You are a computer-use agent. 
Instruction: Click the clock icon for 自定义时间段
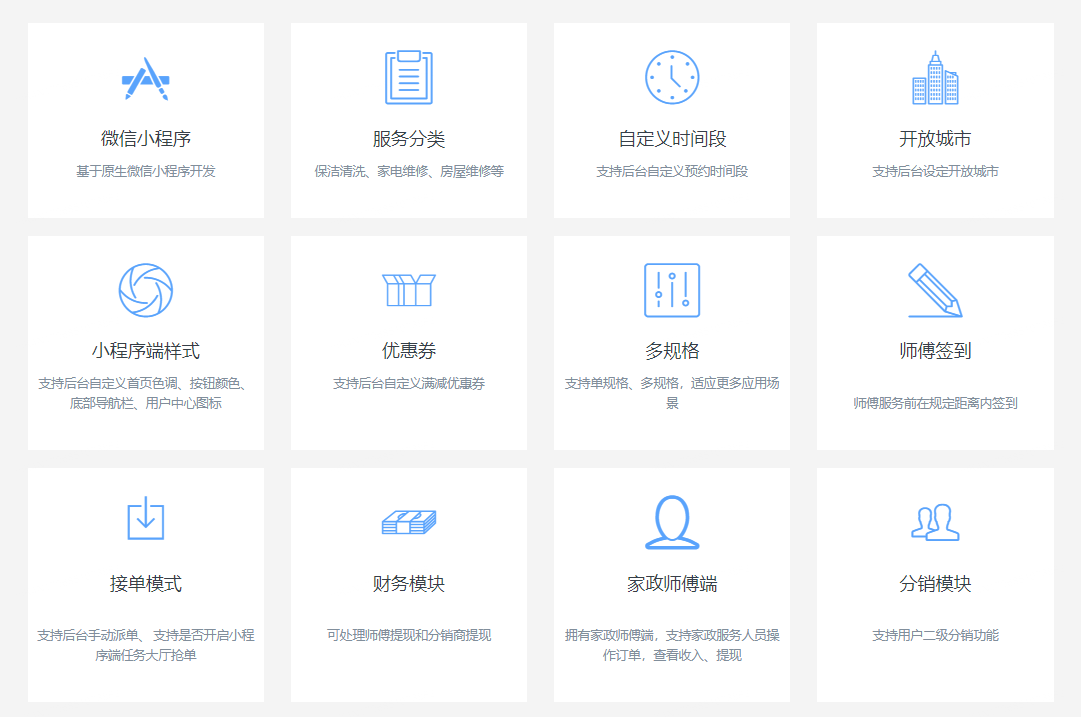(x=672, y=78)
